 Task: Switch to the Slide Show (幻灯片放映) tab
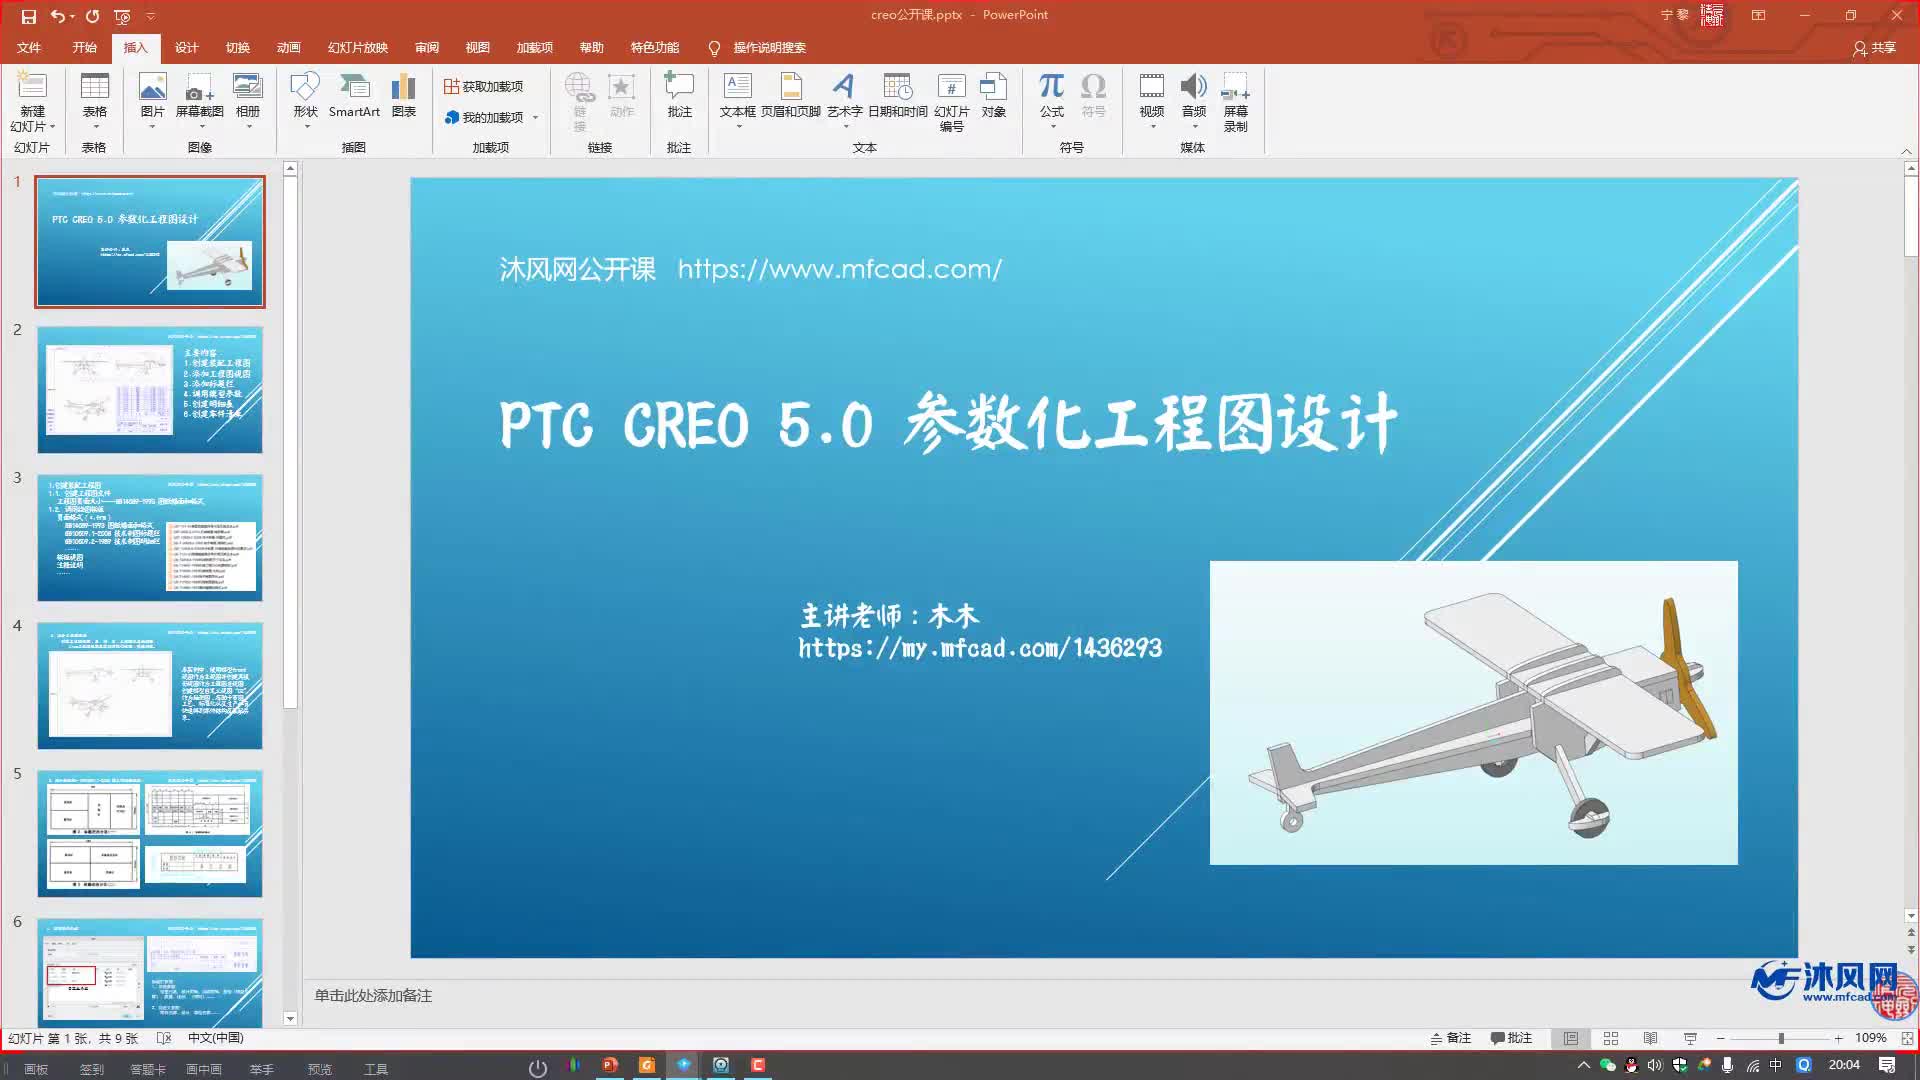coord(357,47)
